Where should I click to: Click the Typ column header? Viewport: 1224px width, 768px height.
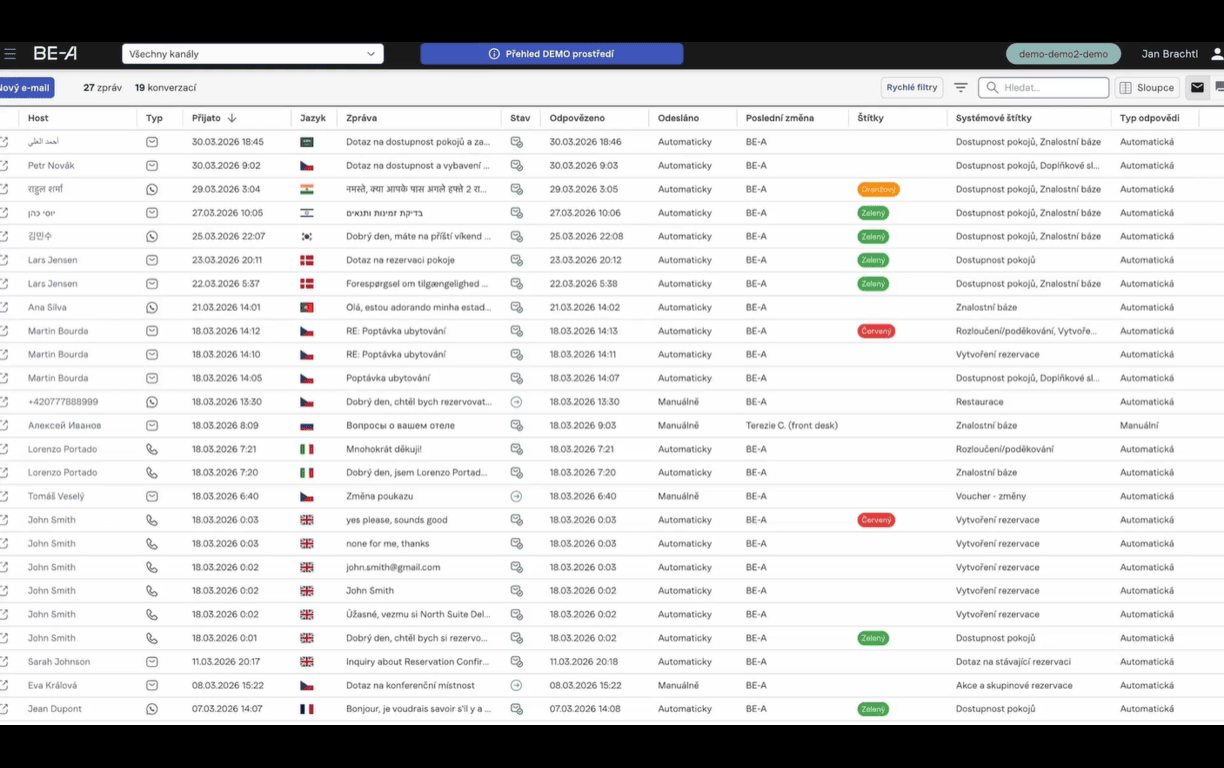click(154, 118)
